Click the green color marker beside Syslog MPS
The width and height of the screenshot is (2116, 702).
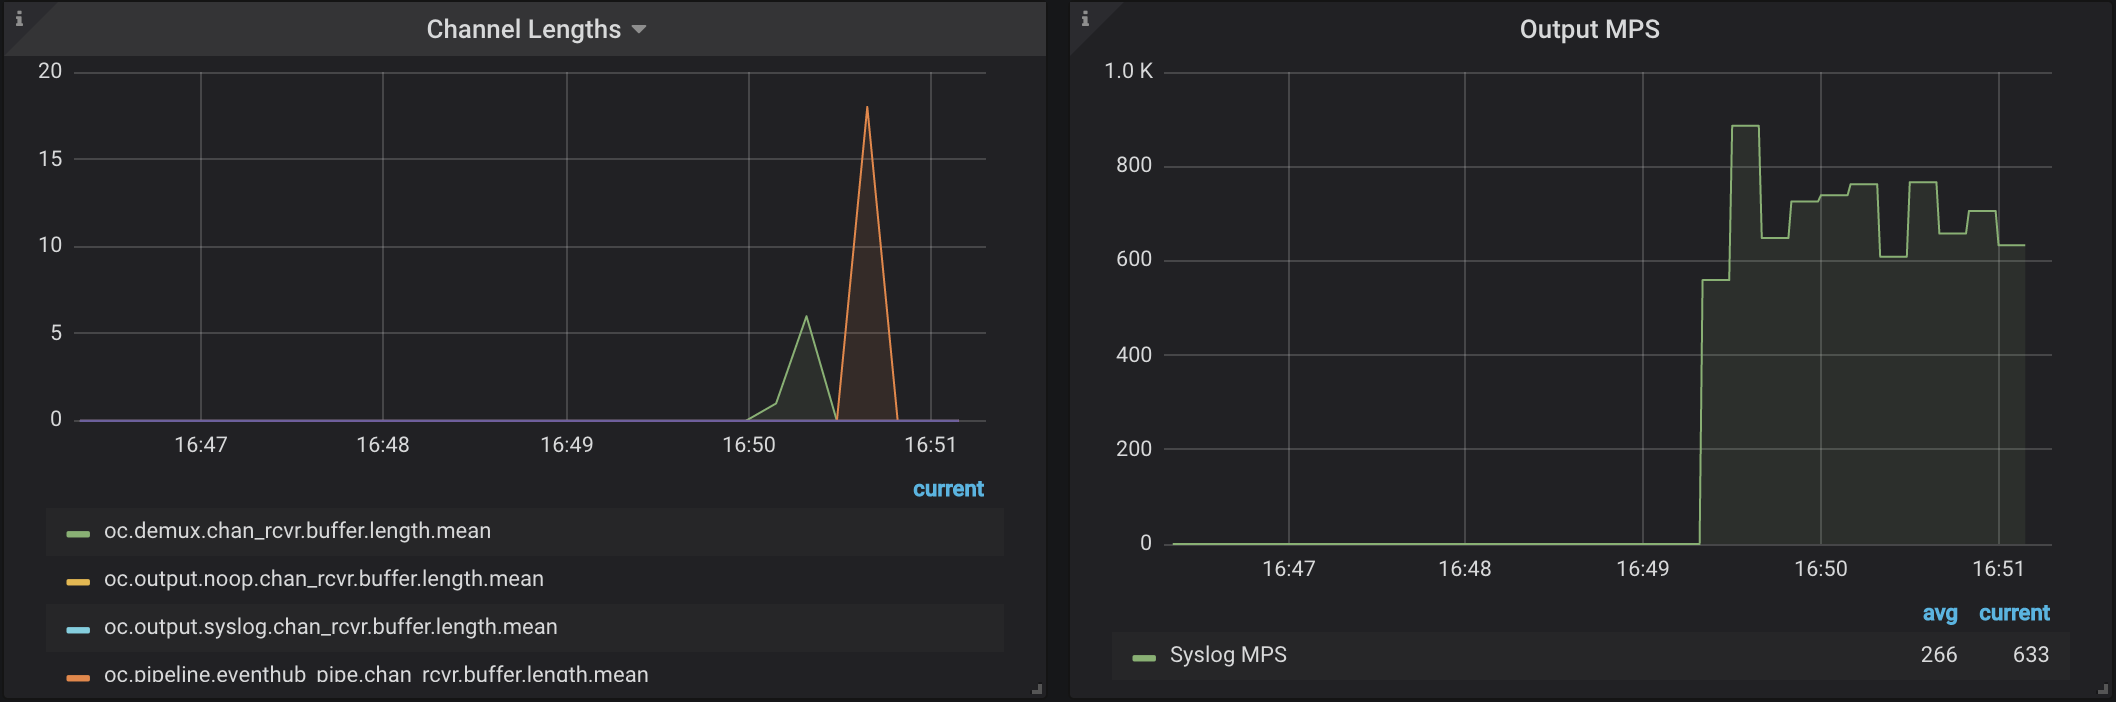pyautogui.click(x=1144, y=657)
